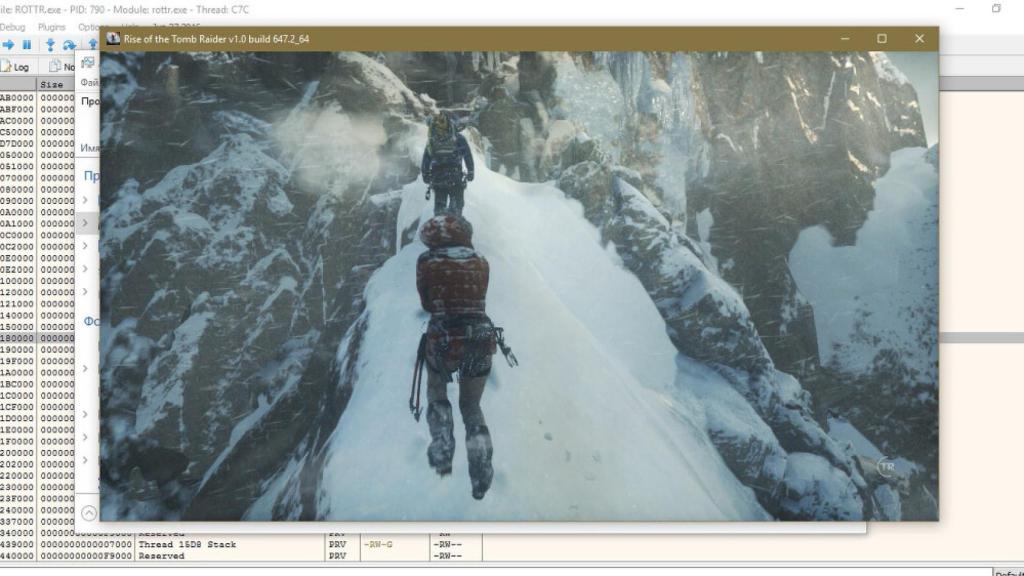Click the TR logo in game corner
The width and height of the screenshot is (1024, 576).
885,465
